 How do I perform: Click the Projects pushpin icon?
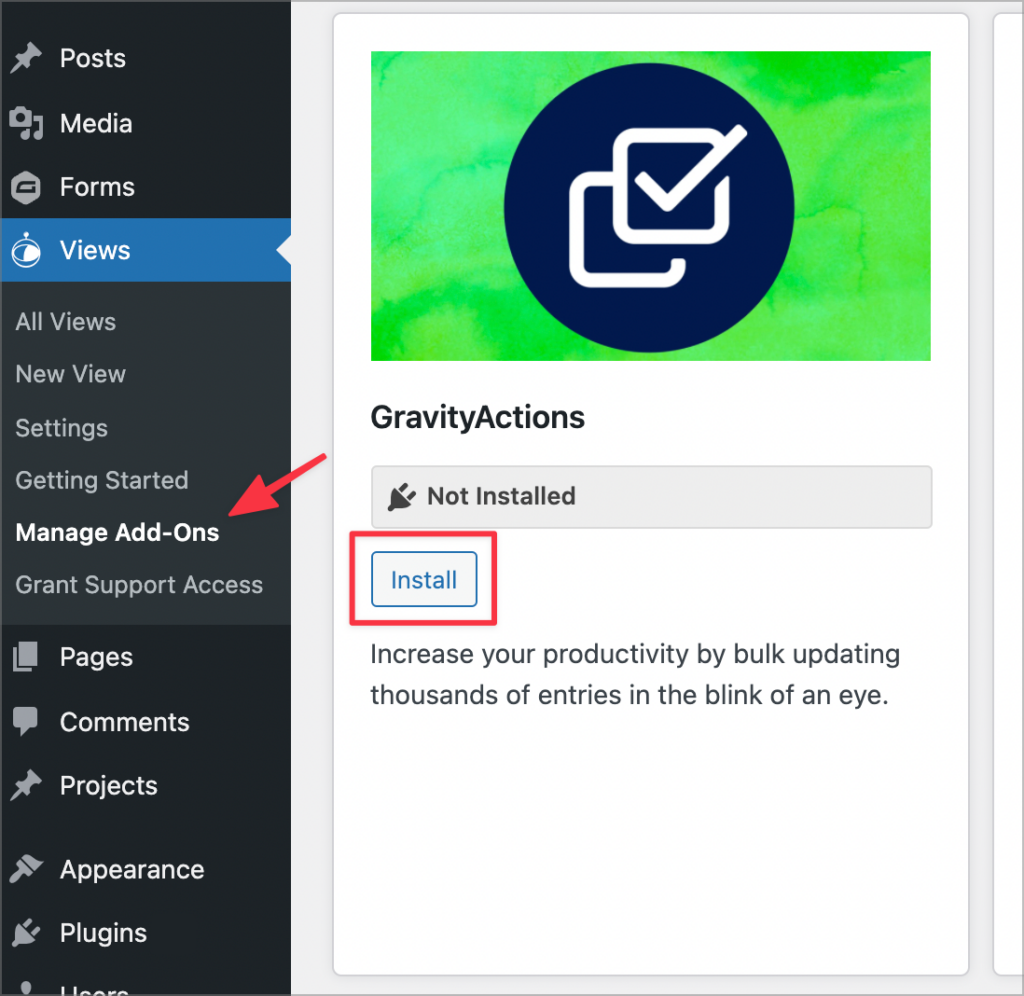[26, 785]
